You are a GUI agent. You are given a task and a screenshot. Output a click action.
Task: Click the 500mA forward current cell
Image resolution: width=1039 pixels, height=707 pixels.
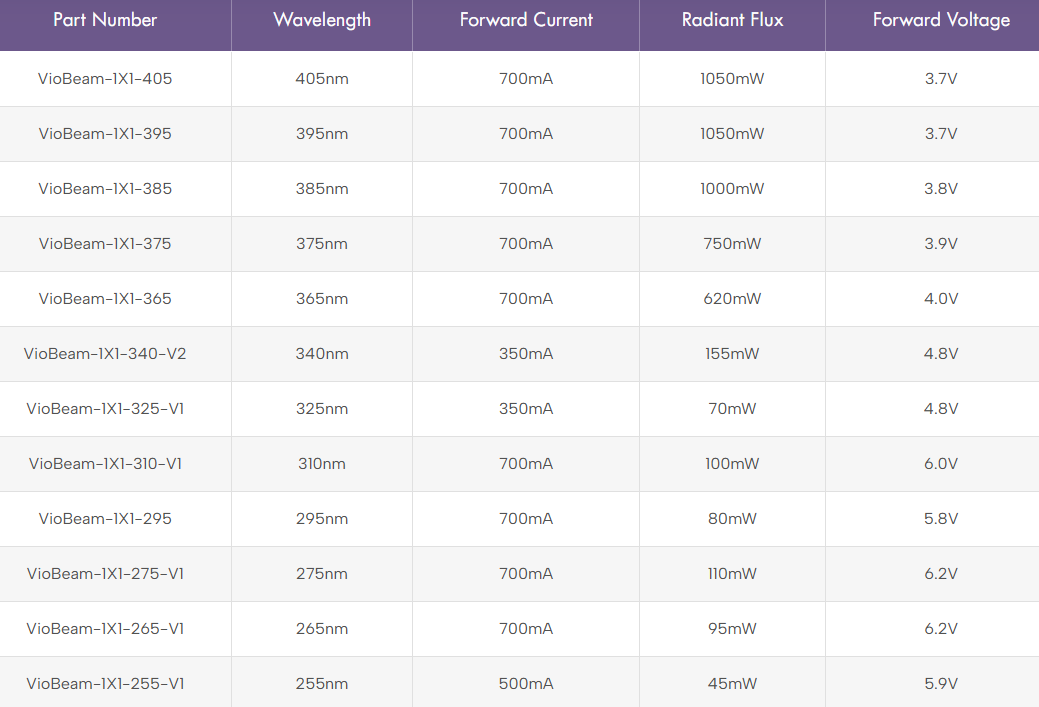coord(526,684)
